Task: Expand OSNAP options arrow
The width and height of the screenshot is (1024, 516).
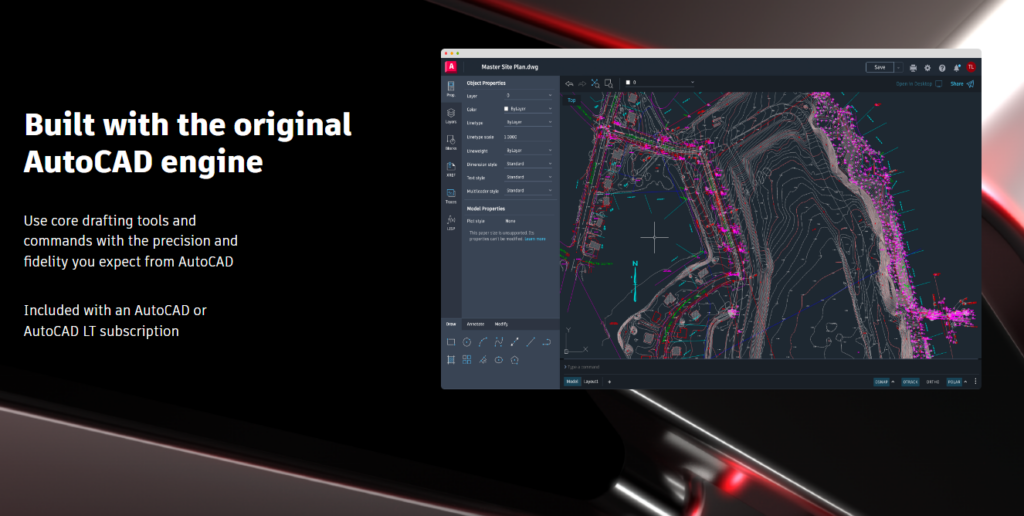Action: point(893,381)
